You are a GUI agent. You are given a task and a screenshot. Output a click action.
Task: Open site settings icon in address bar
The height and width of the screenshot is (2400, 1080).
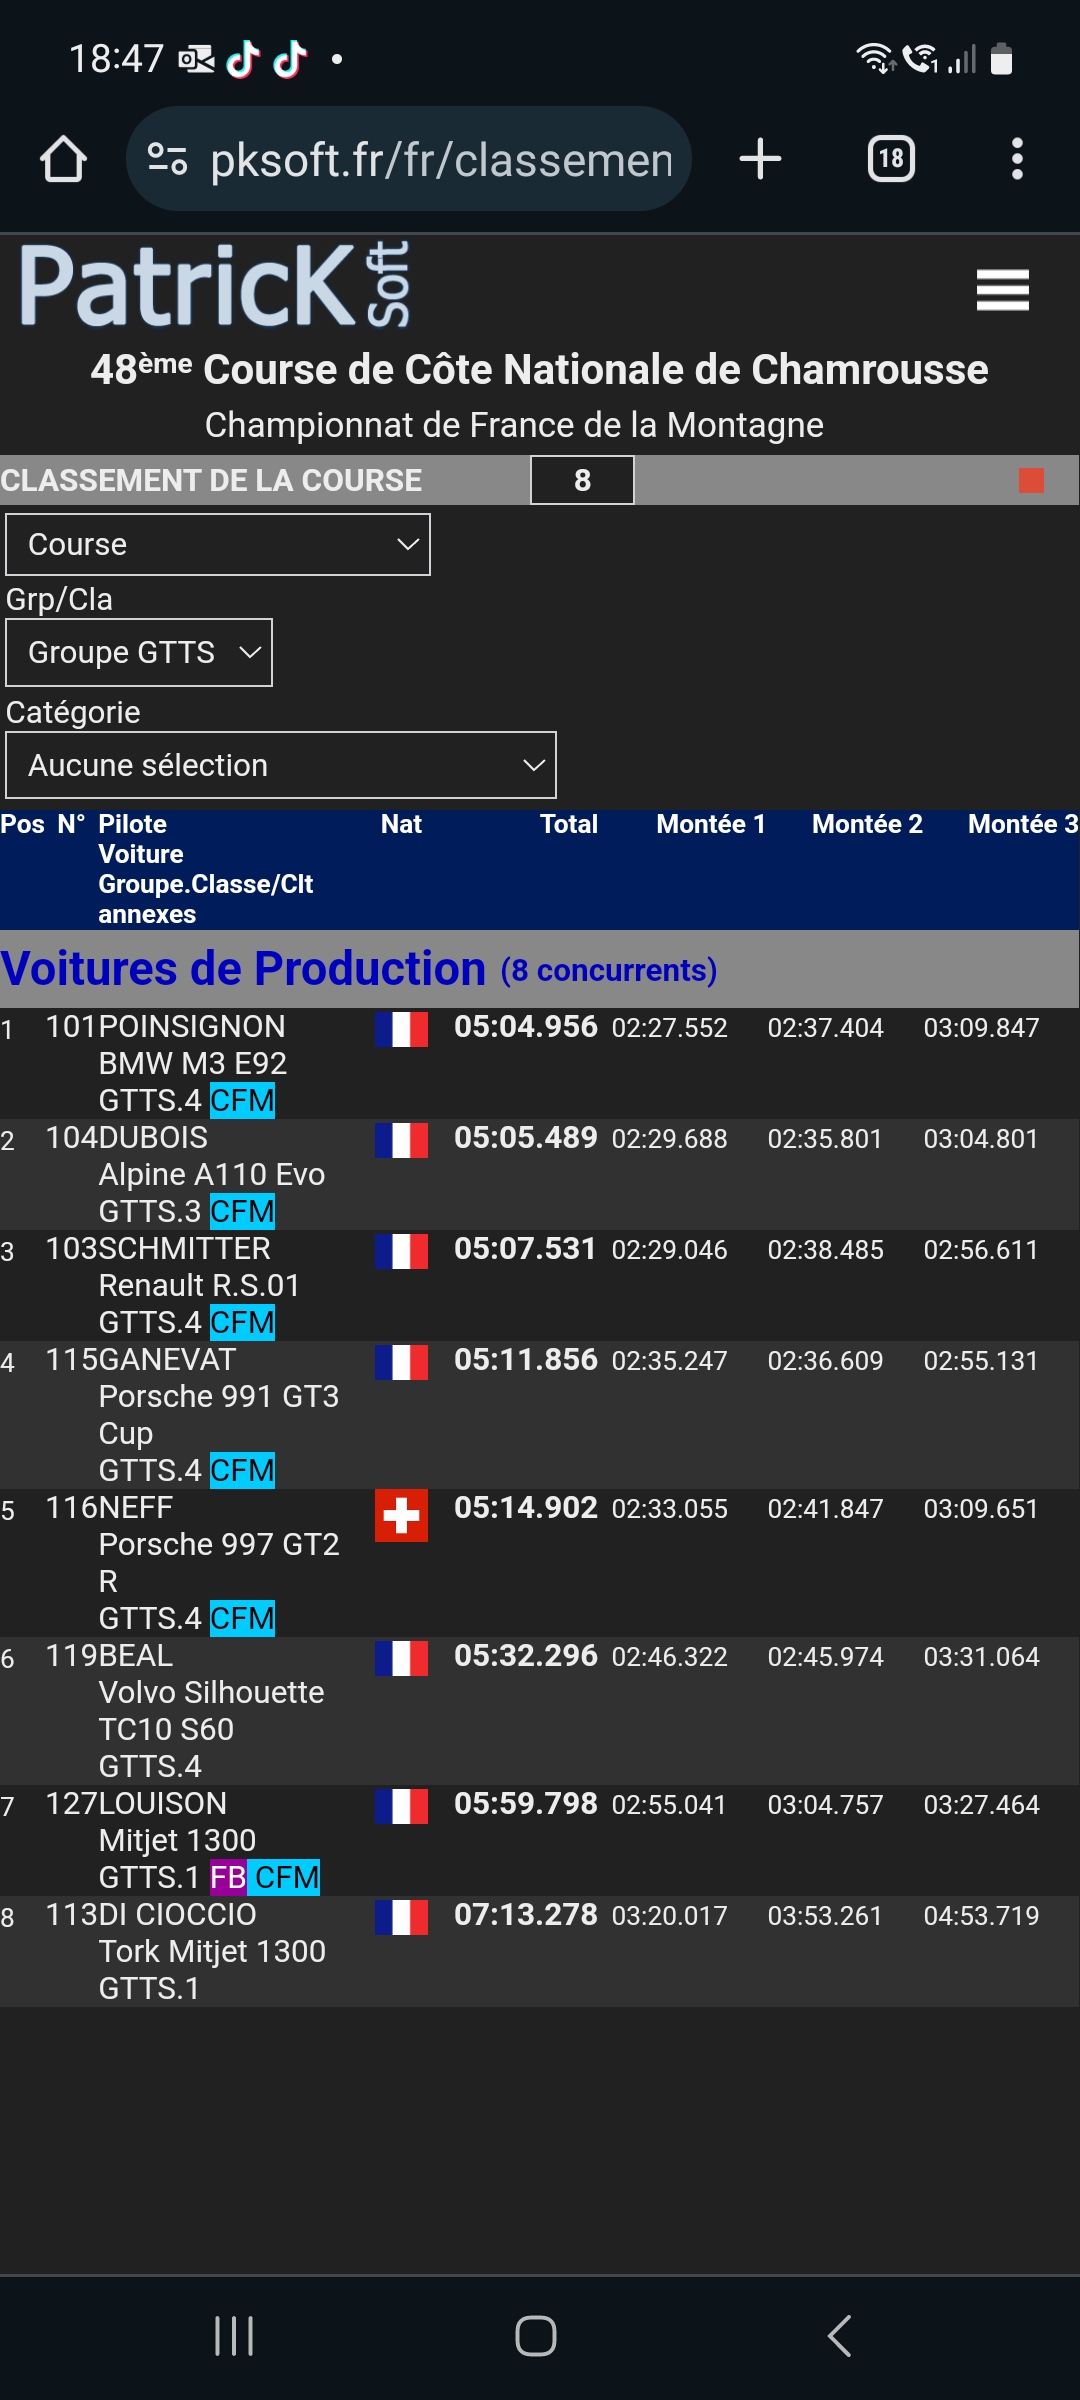(x=167, y=159)
